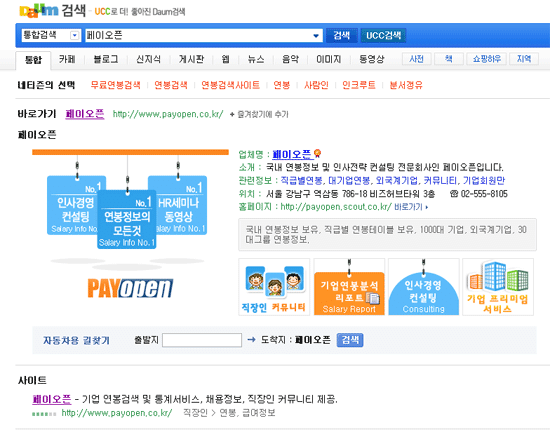The height and width of the screenshot is (430, 550).
Task: Click the 인크루트 suggested keyword
Action: pyautogui.click(x=359, y=85)
